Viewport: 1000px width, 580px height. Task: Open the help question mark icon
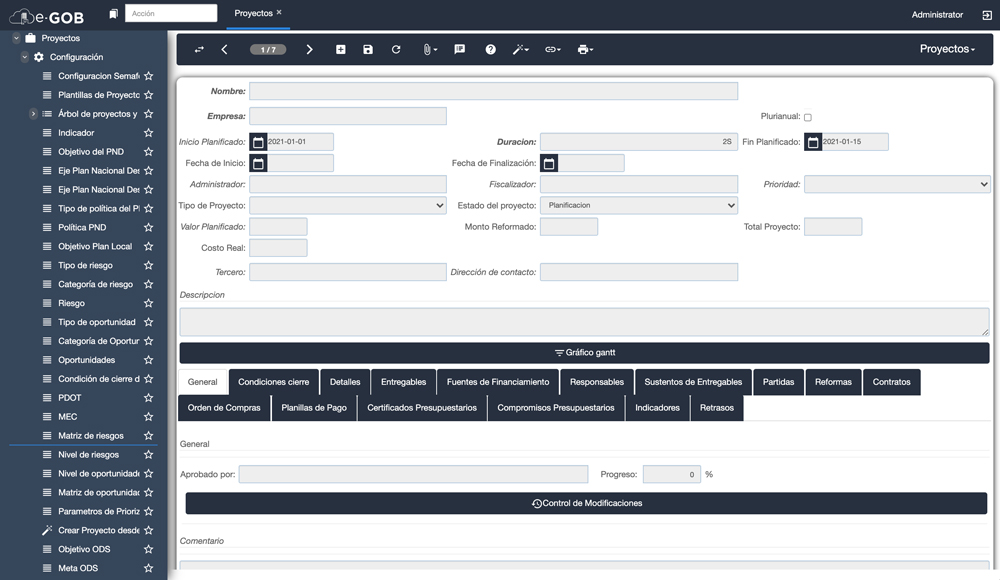pyautogui.click(x=490, y=49)
